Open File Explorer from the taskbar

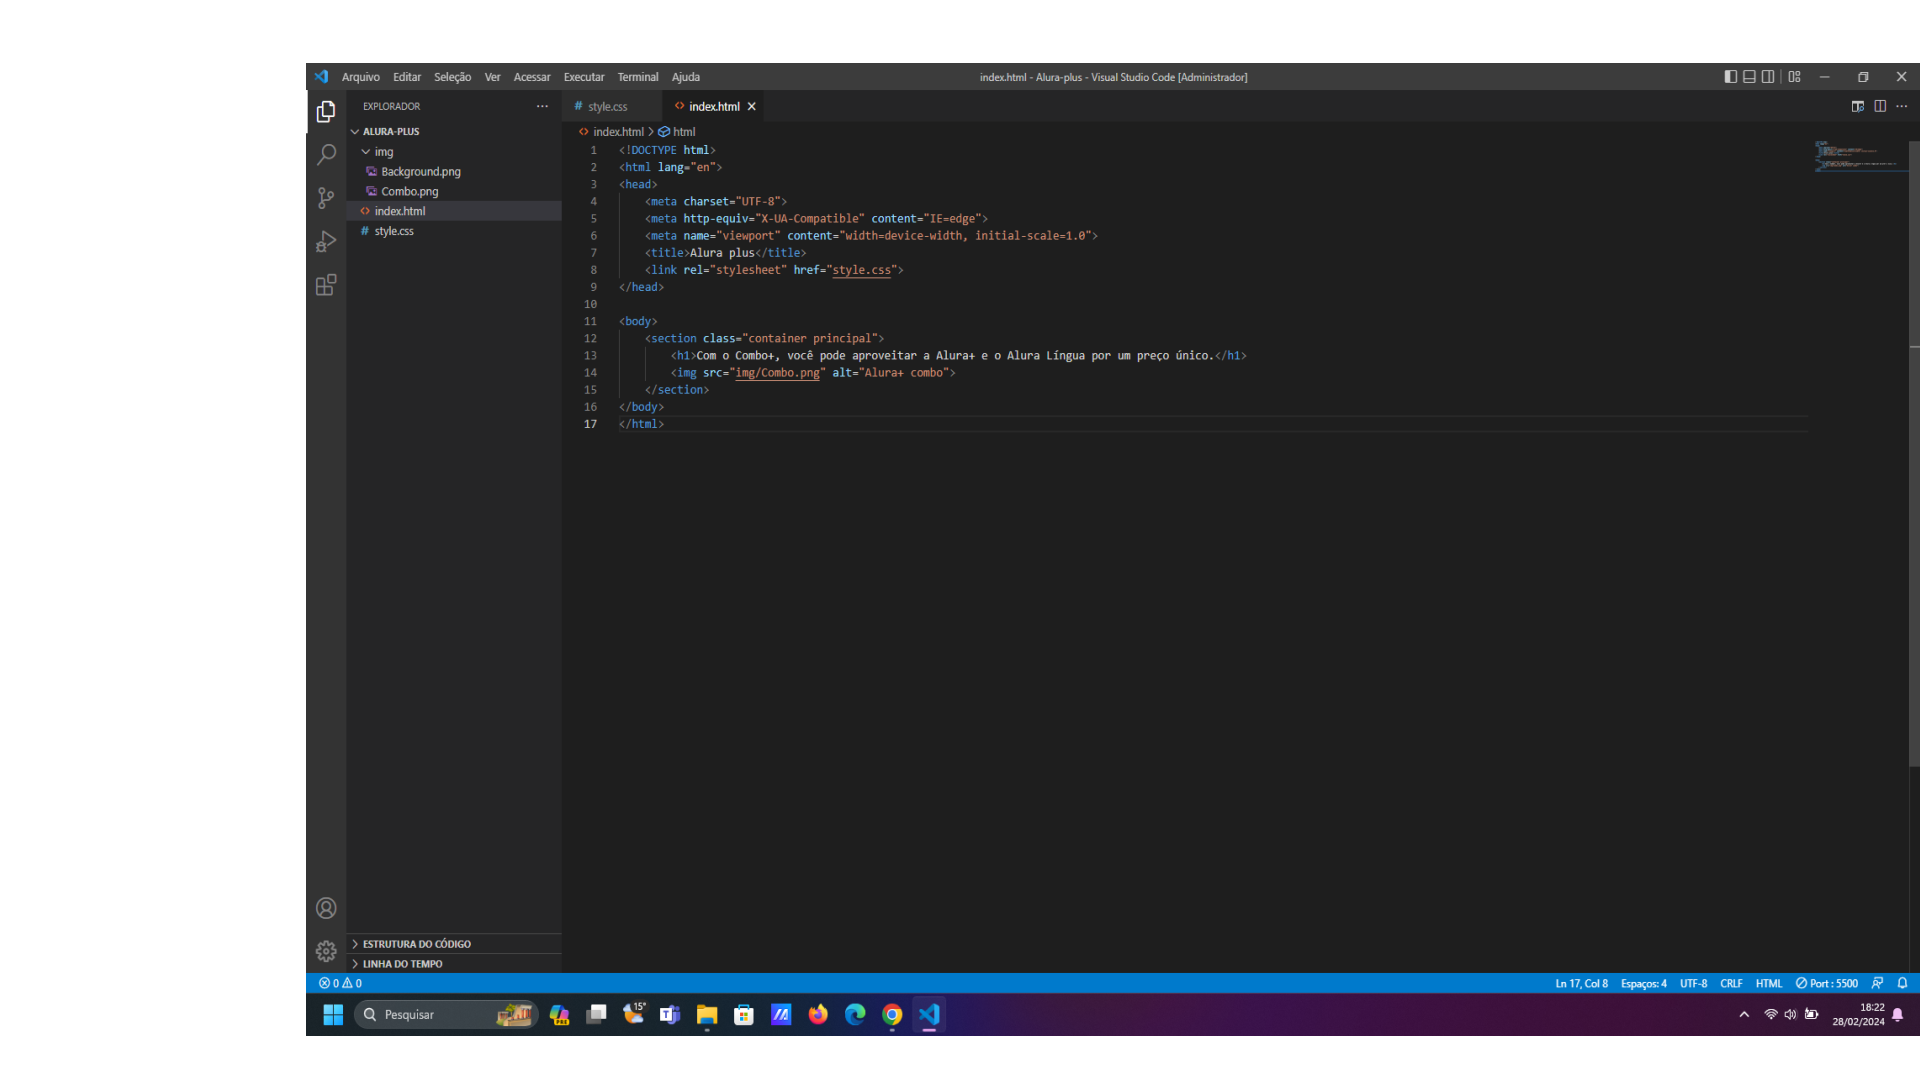(x=707, y=1015)
